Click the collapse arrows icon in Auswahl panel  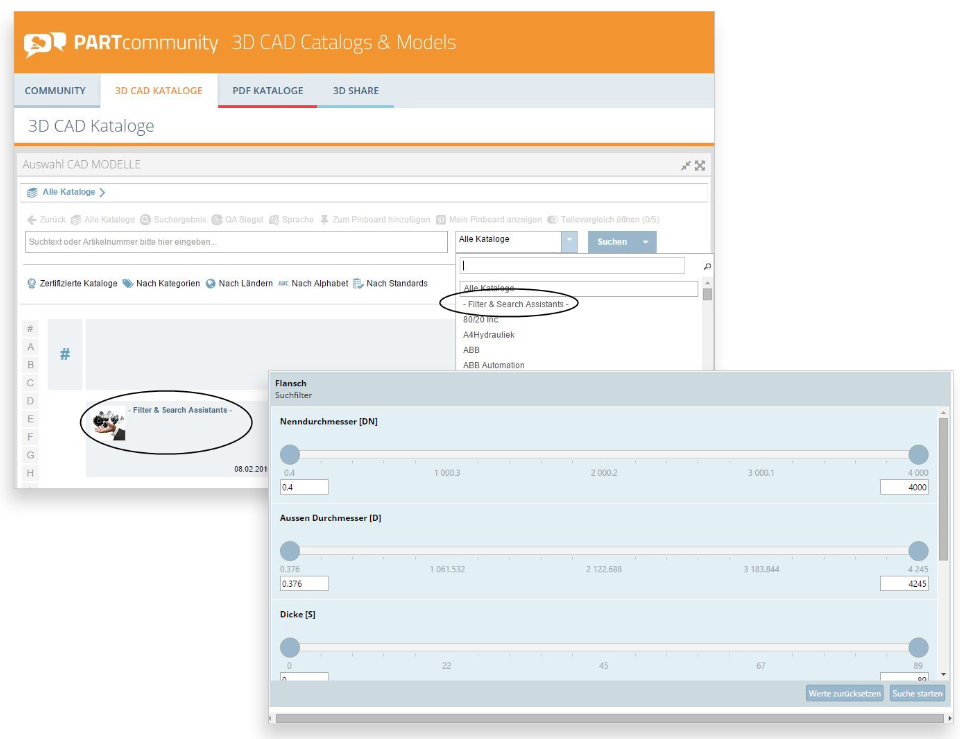[686, 165]
